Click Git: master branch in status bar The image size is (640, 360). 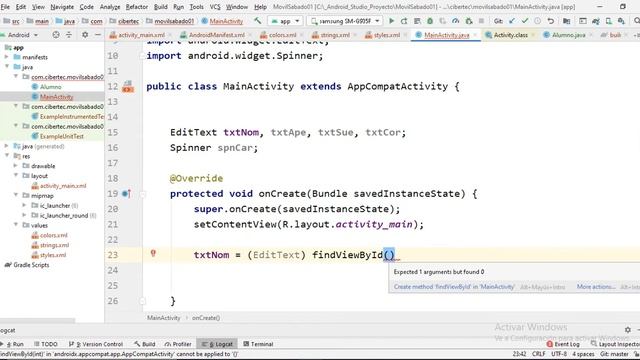click(x=614, y=354)
